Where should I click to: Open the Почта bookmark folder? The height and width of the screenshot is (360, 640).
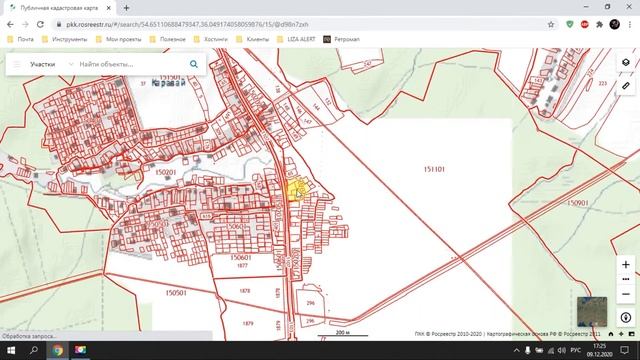(20, 39)
